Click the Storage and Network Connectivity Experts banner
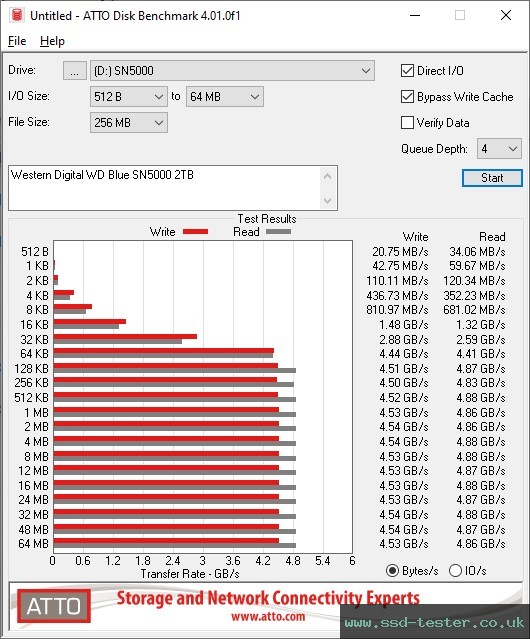This screenshot has height=639, width=530. pos(268,598)
